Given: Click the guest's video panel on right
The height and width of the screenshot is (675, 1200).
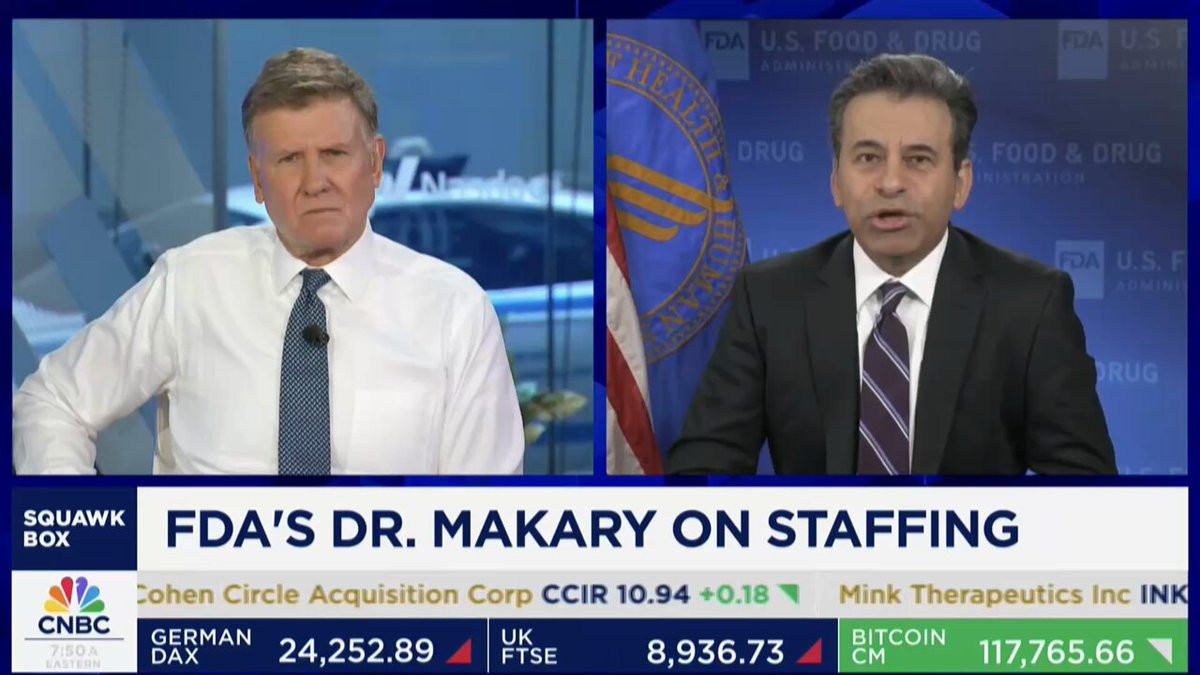Looking at the screenshot, I should pos(897,246).
